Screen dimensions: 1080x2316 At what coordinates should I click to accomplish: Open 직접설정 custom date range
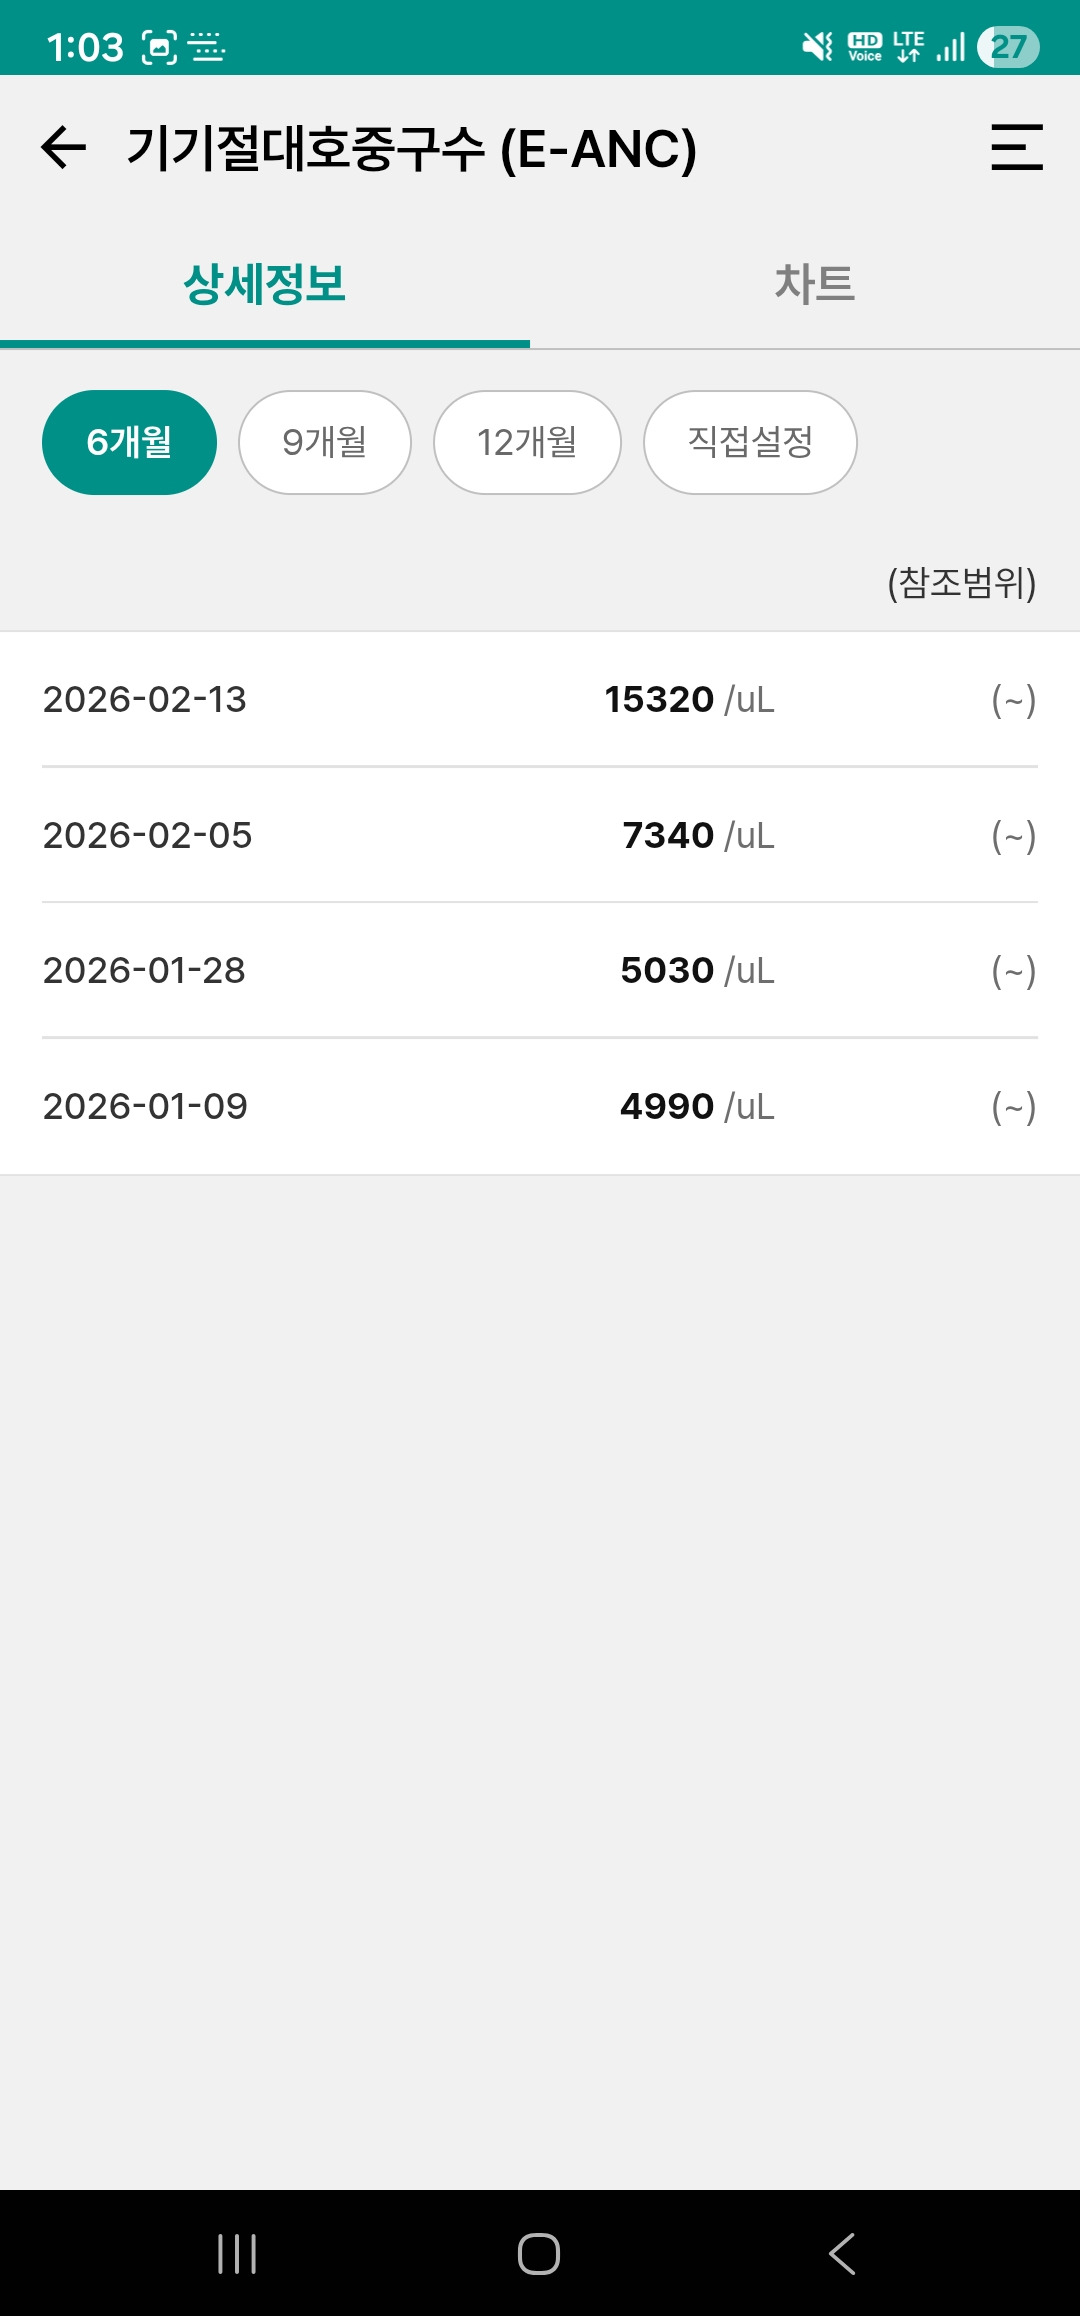(750, 442)
